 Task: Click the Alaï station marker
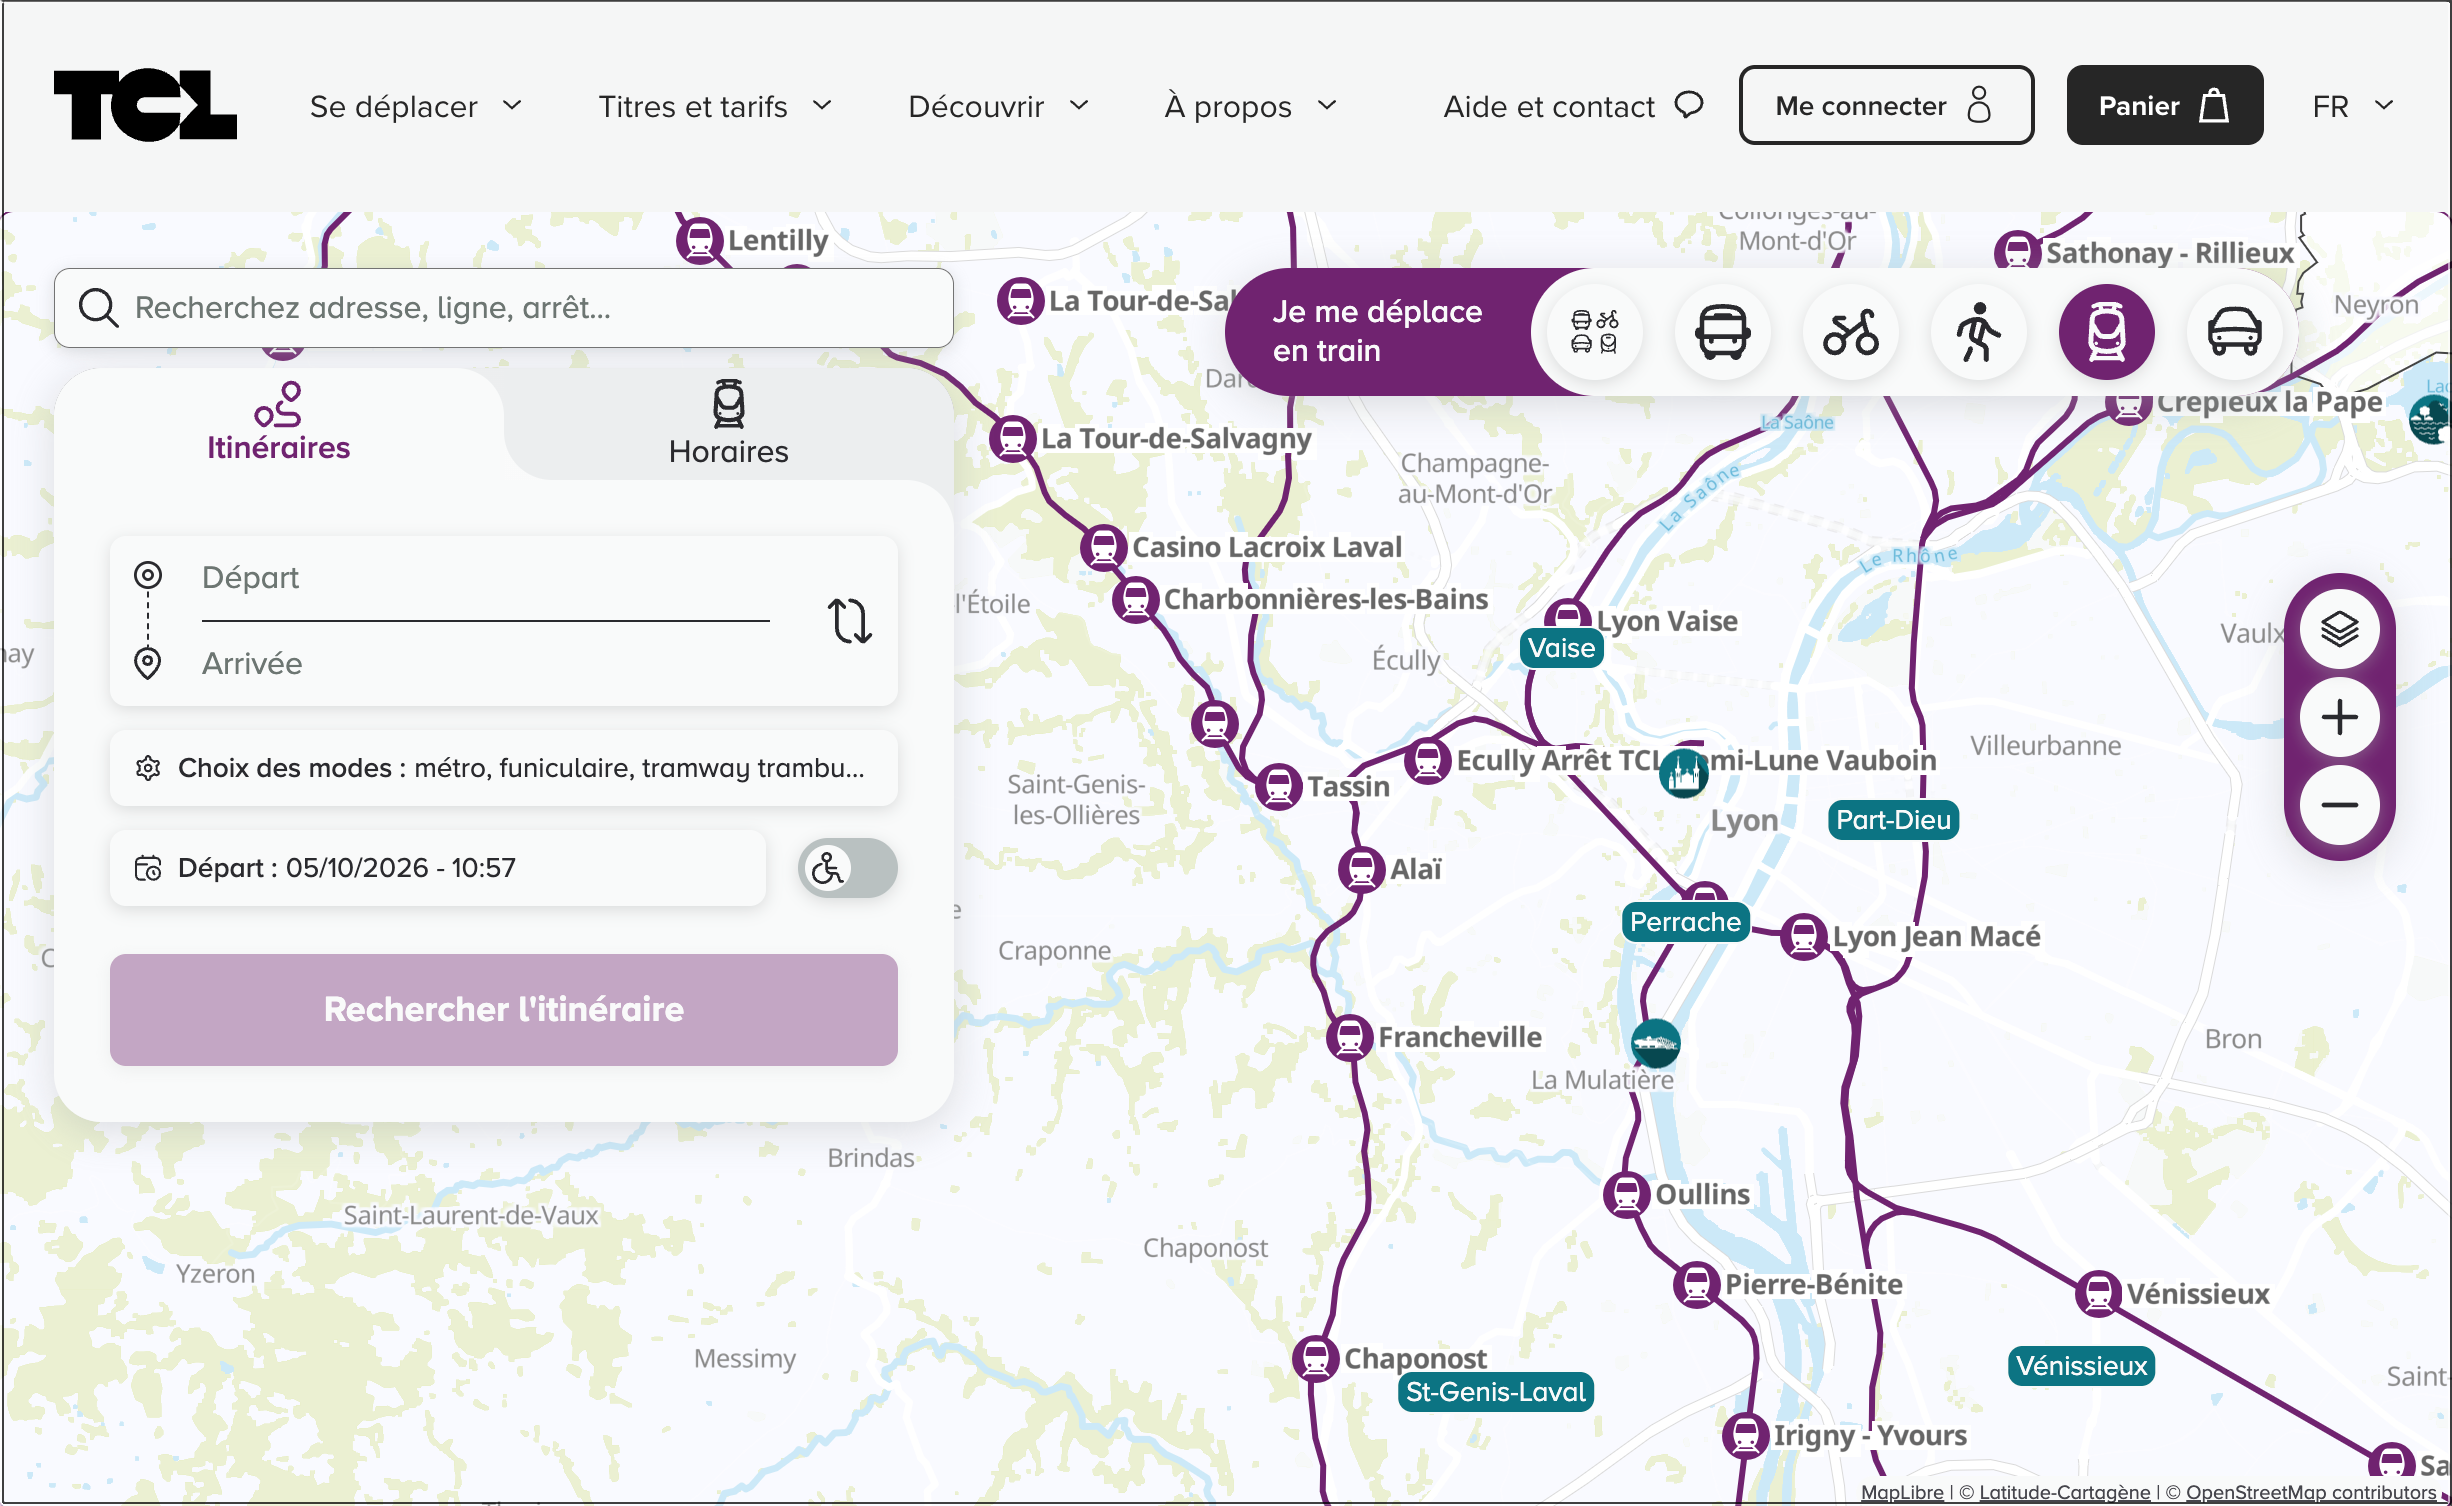click(1361, 869)
